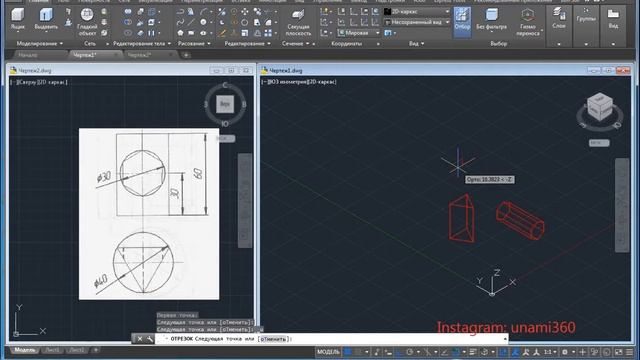Image resolution: width=640 pixels, height=360 pixels.
Task: Expand the Моделирование panel
Action: click(x=40, y=44)
